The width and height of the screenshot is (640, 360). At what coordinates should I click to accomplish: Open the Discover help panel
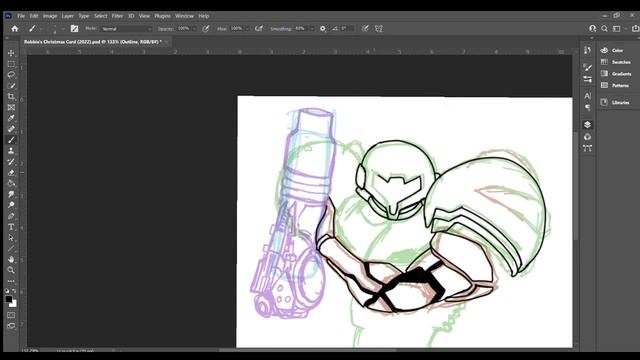click(593, 29)
